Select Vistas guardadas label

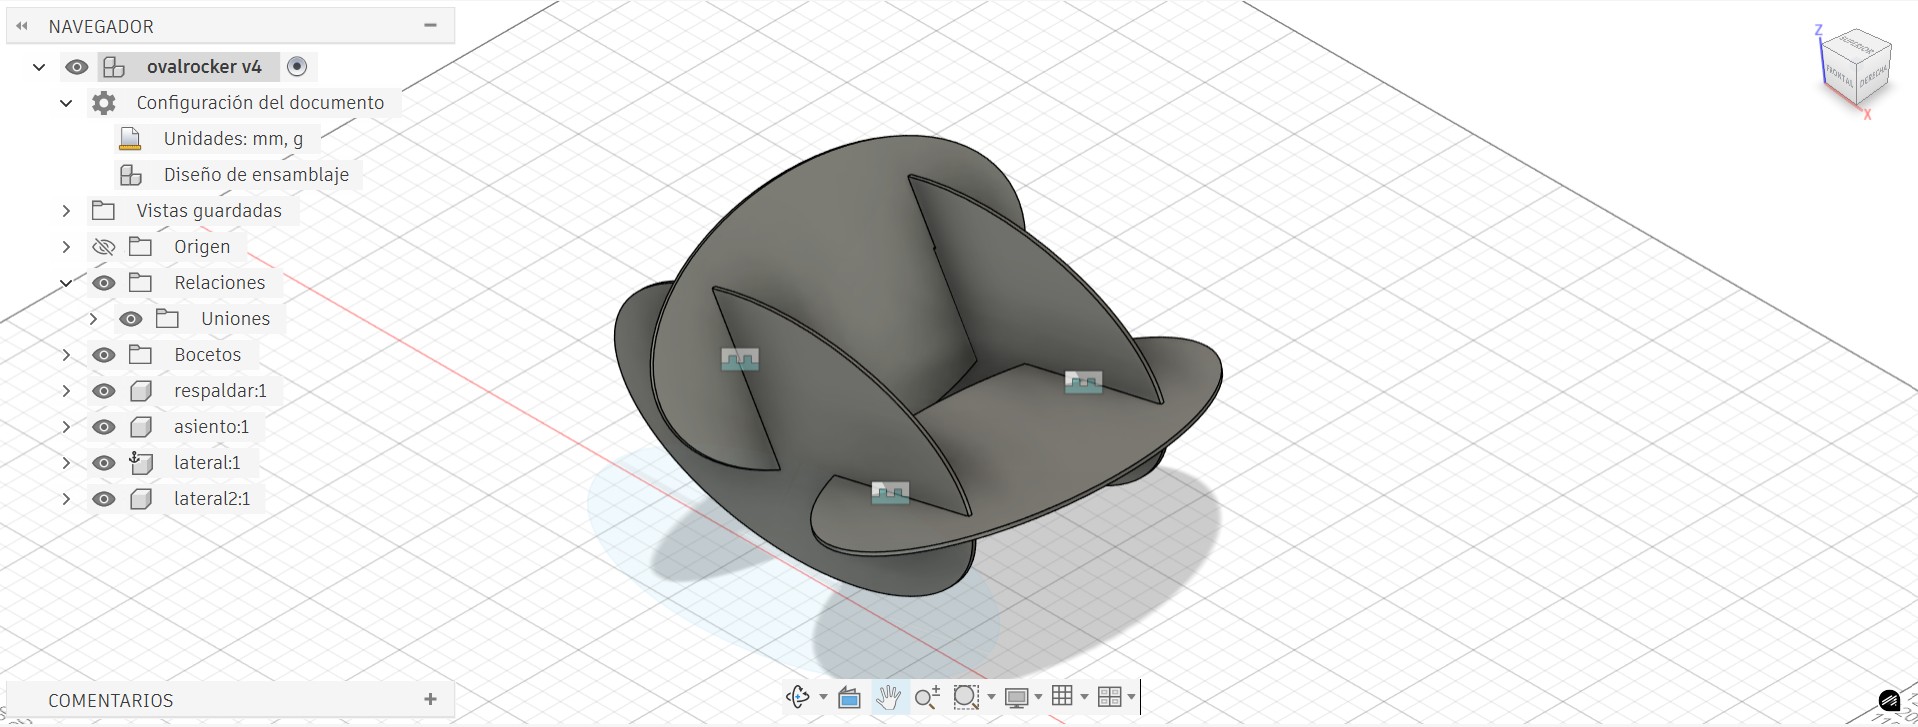209,211
